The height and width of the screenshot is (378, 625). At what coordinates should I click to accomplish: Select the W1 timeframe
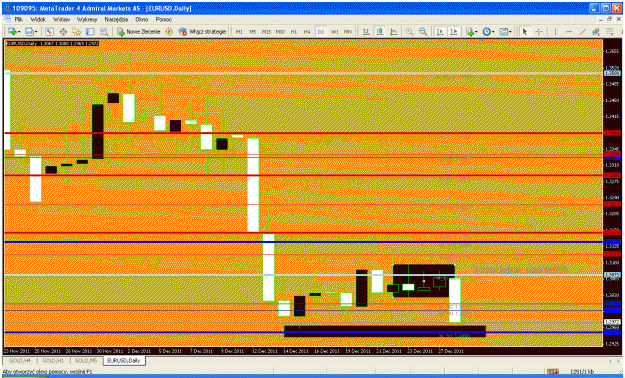(335, 32)
